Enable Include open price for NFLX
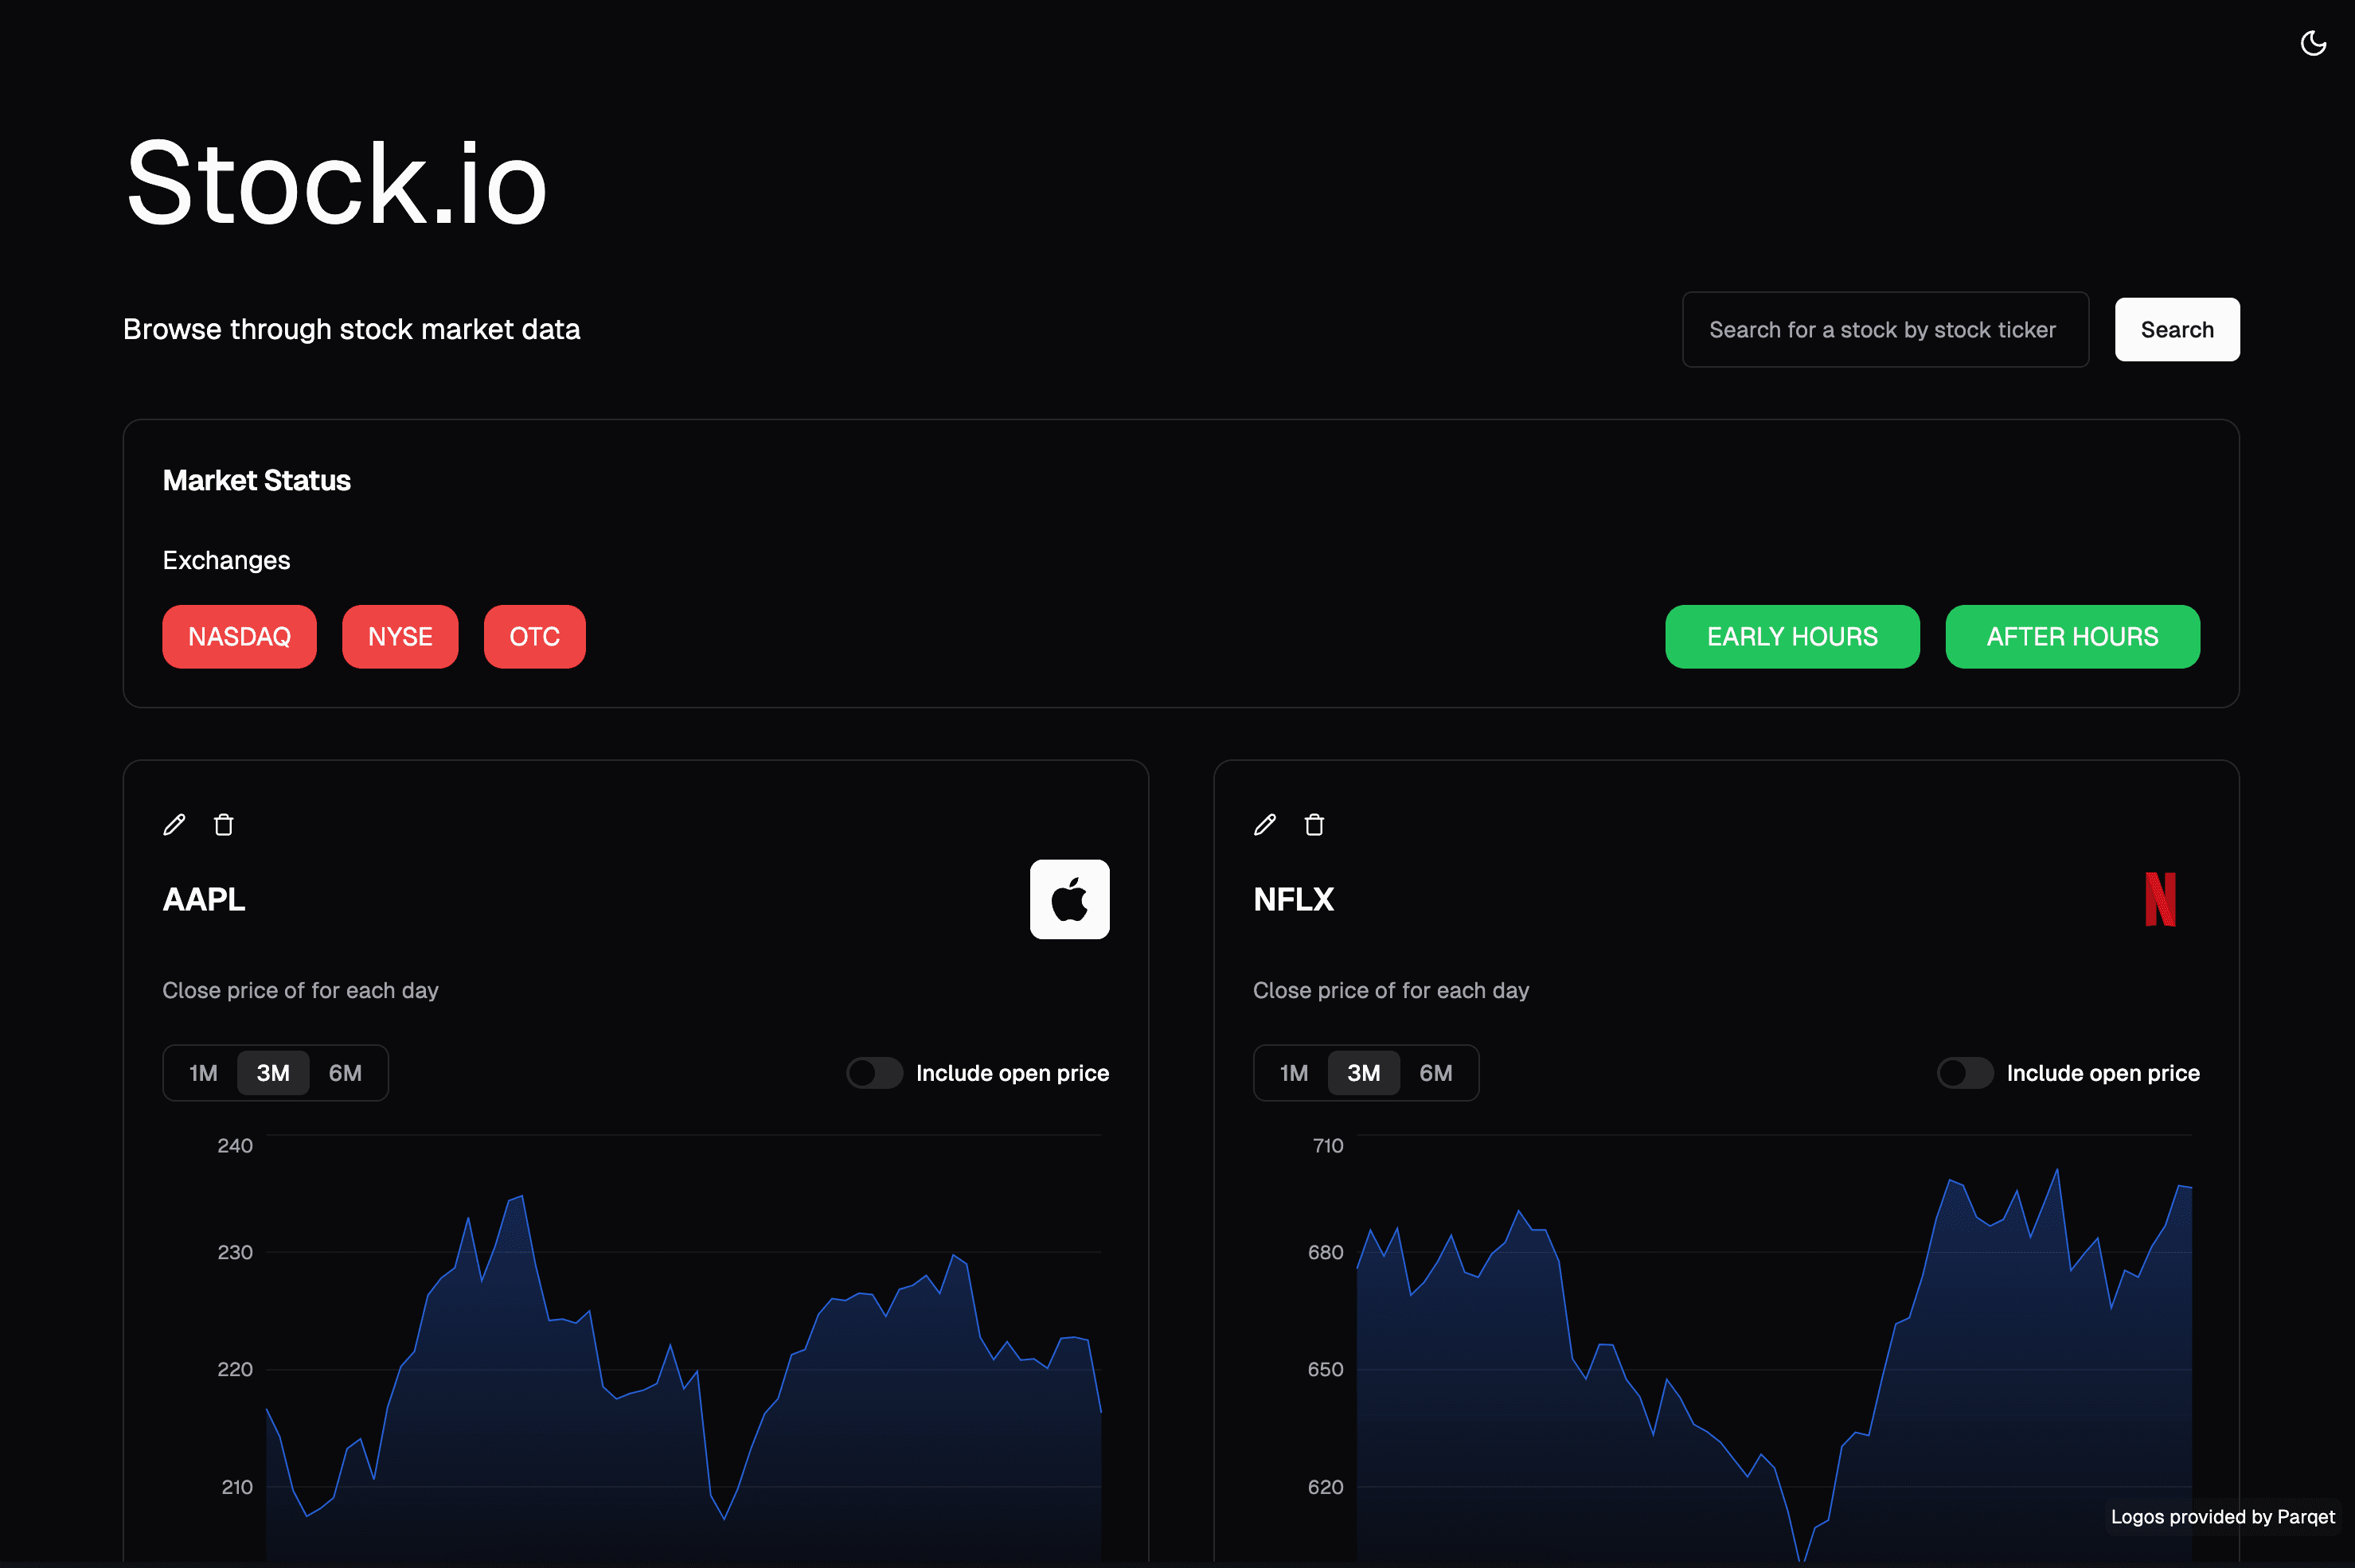The image size is (2355, 1568). [x=1965, y=1073]
